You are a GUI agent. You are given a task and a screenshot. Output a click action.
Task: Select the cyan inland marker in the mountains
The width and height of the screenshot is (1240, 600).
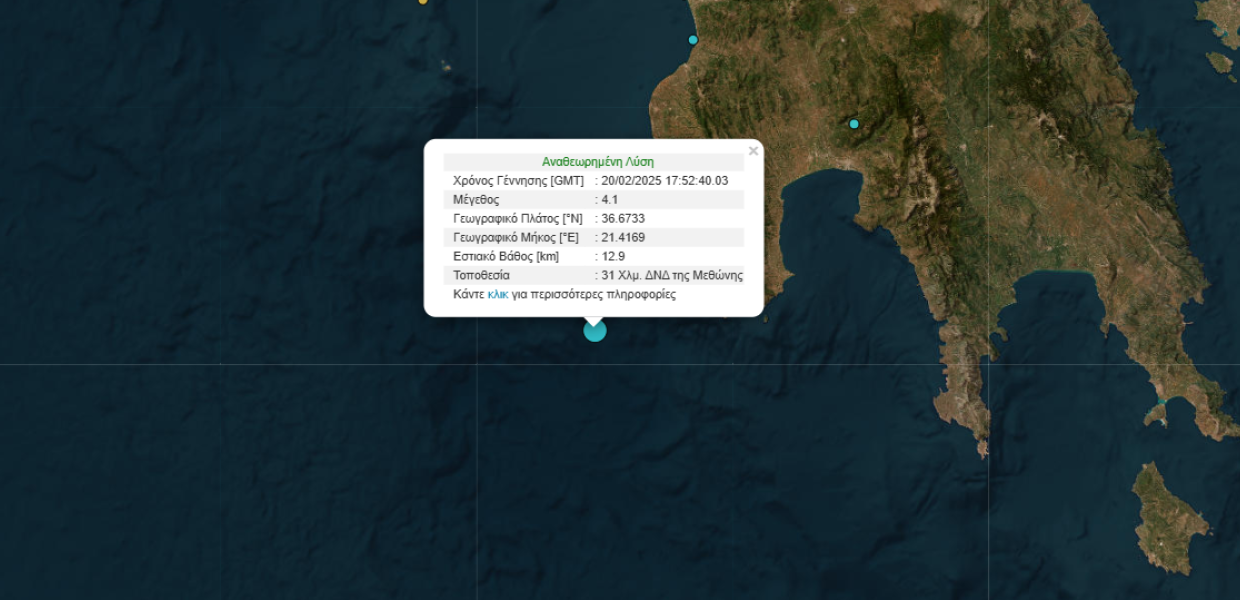click(x=854, y=124)
